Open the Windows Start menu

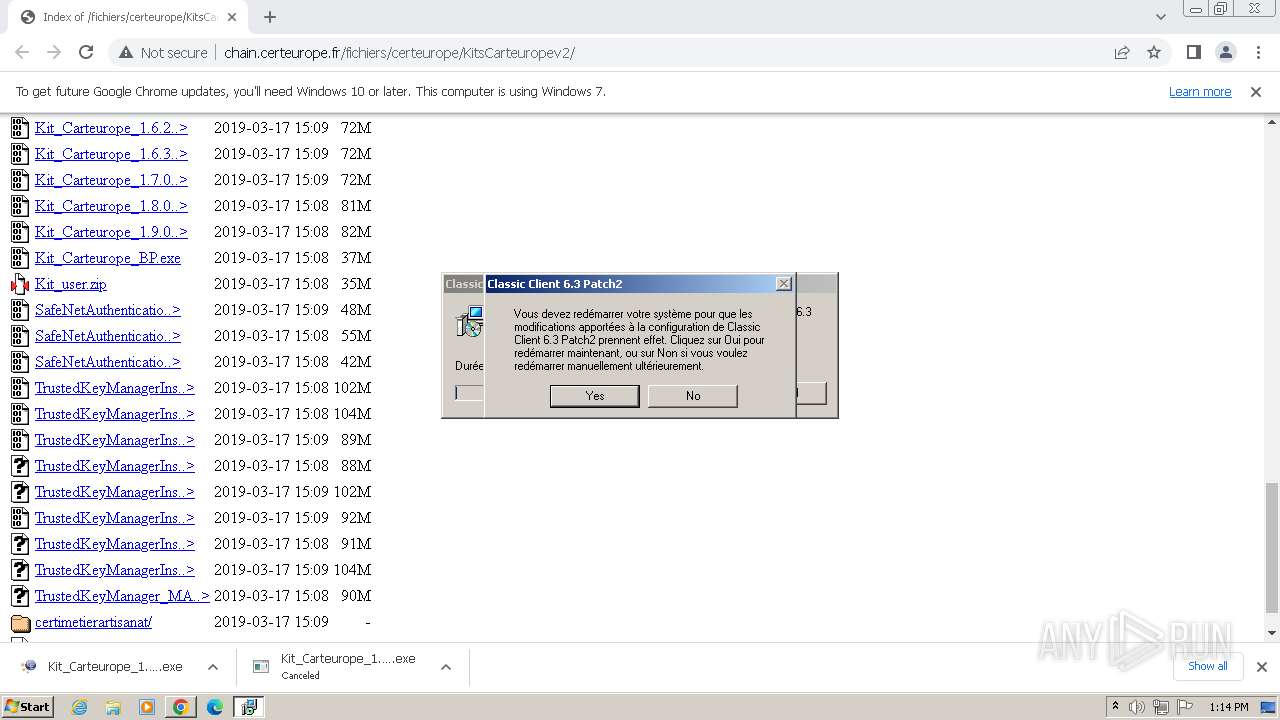pyautogui.click(x=27, y=706)
